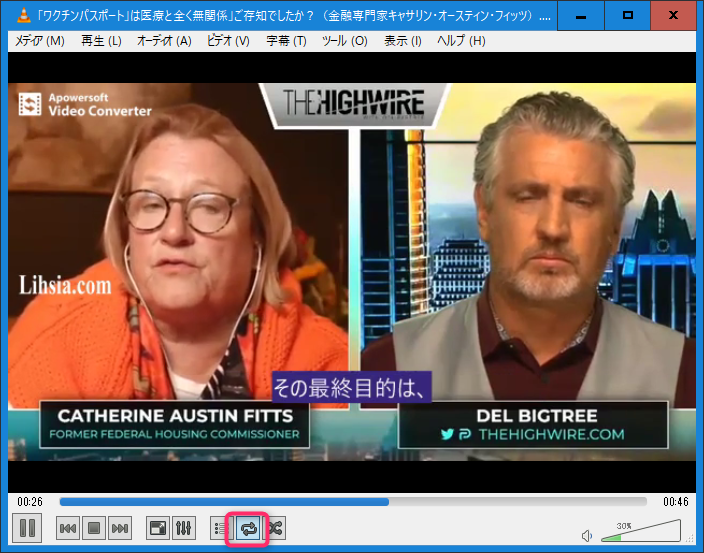704x553 pixels.
Task: Expand the オーディオ (A) menu
Action: coord(163,41)
